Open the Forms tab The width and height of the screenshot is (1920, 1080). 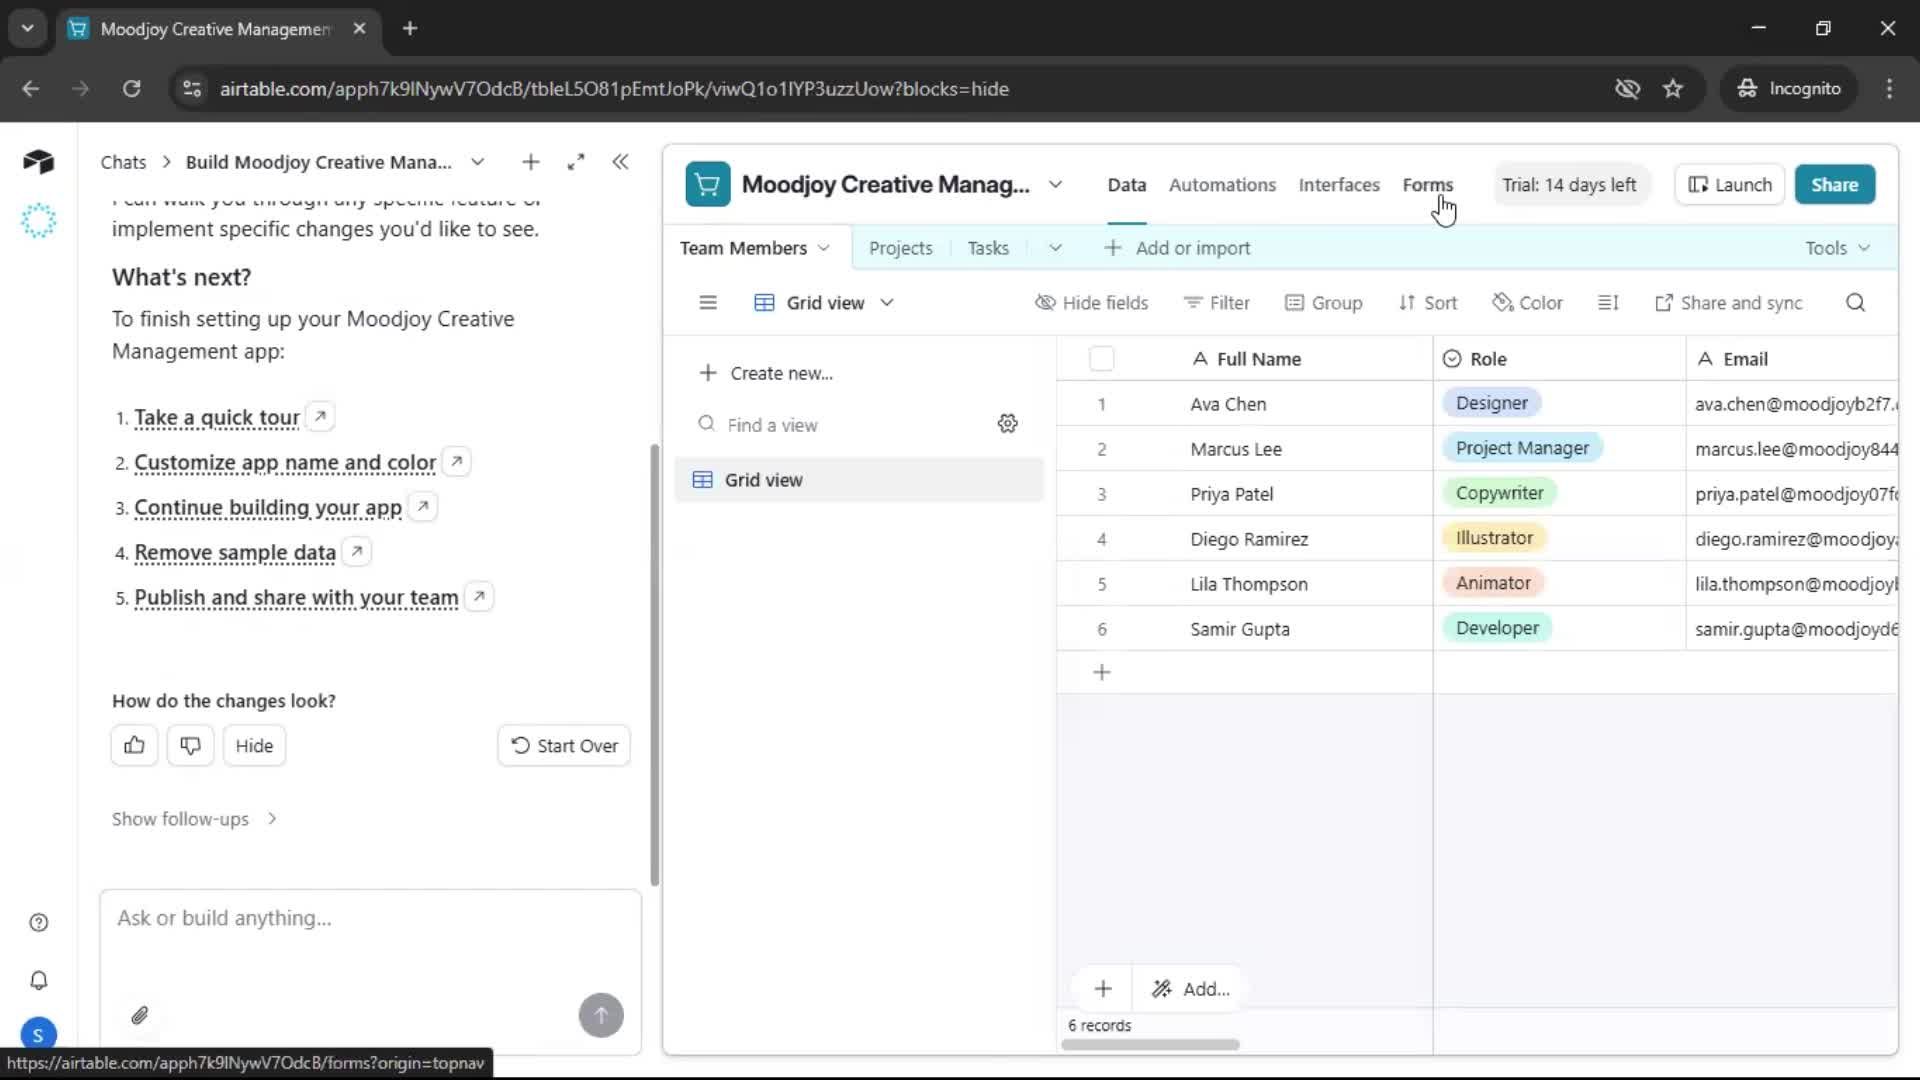point(1428,185)
